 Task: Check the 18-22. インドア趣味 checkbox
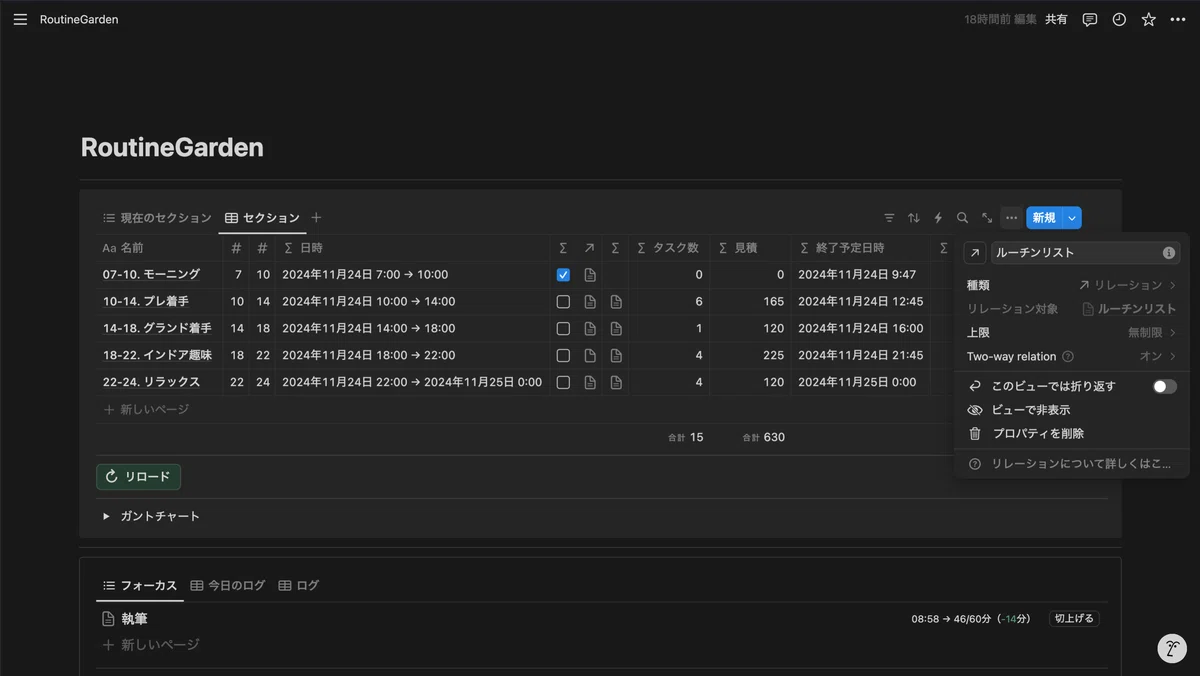(563, 355)
